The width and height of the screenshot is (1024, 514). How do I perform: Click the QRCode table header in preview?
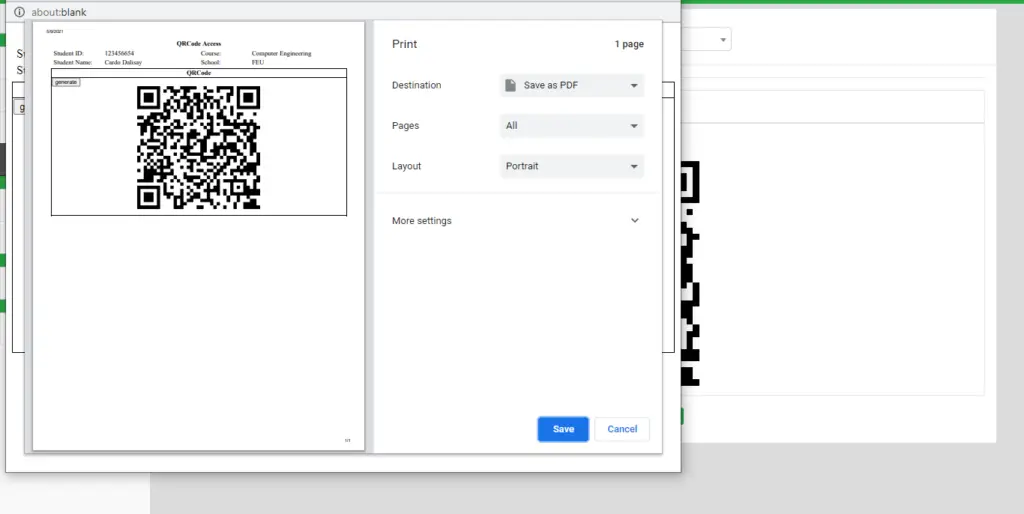[199, 72]
